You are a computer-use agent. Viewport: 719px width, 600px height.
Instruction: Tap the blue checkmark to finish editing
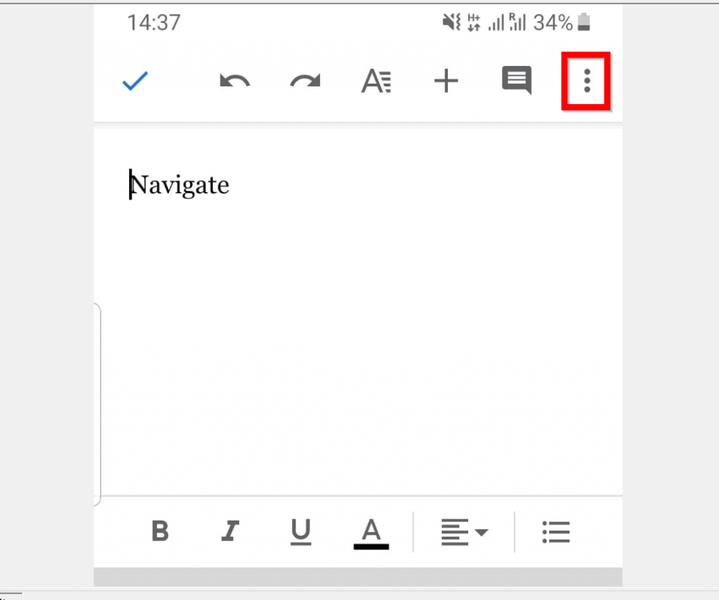(x=135, y=81)
